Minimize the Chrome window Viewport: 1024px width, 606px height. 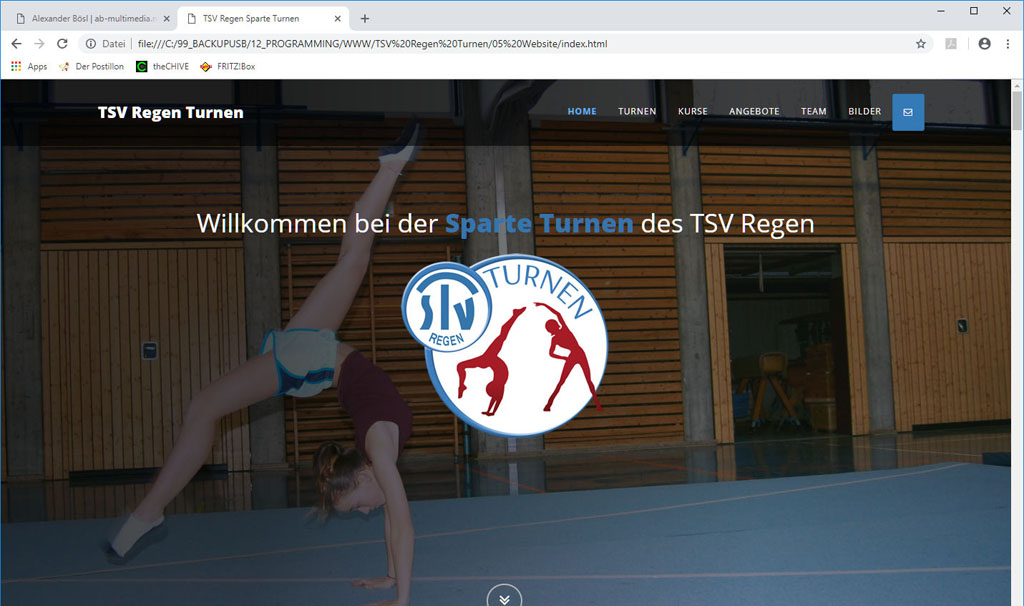[x=941, y=11]
